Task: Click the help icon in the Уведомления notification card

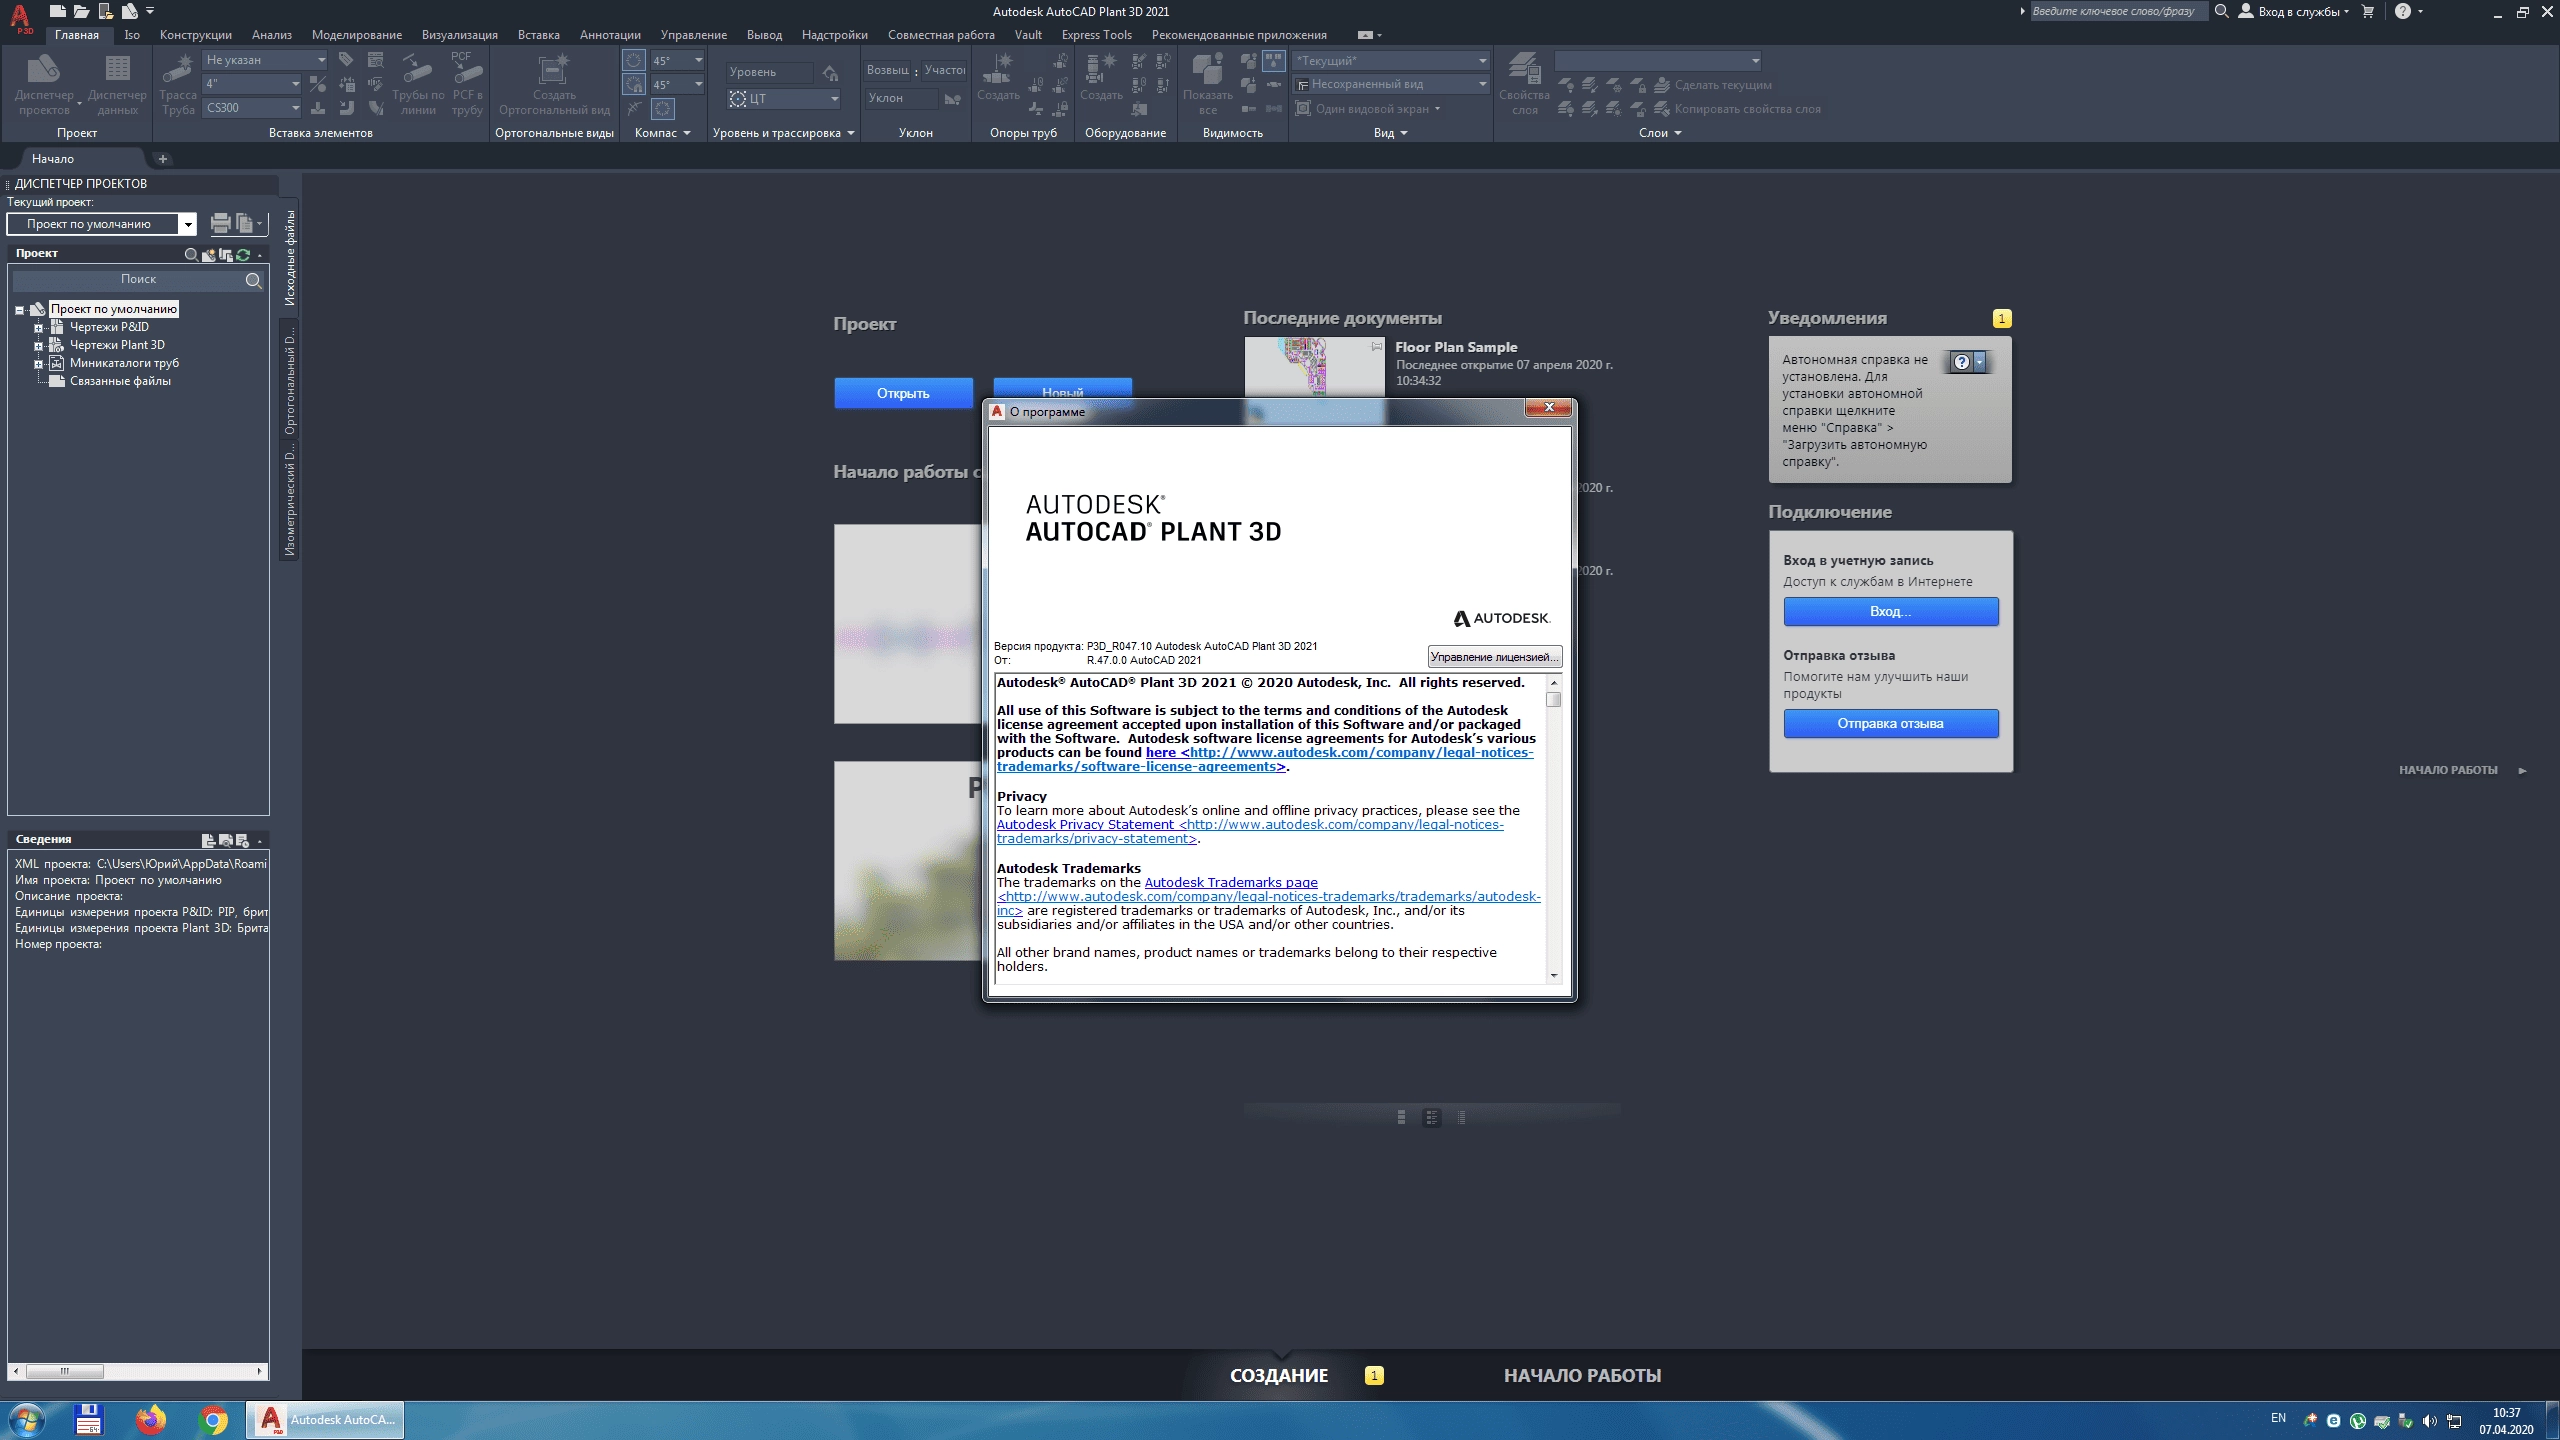Action: point(1962,362)
